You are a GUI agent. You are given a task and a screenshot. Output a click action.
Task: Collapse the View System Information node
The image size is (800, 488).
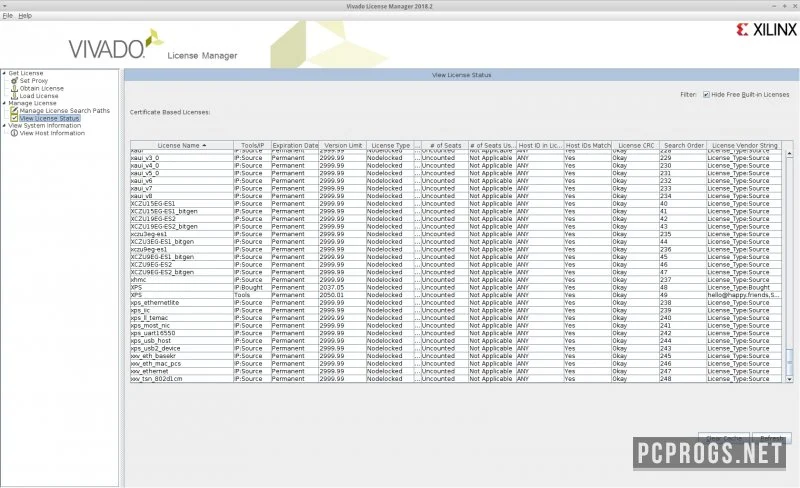click(x=4, y=126)
